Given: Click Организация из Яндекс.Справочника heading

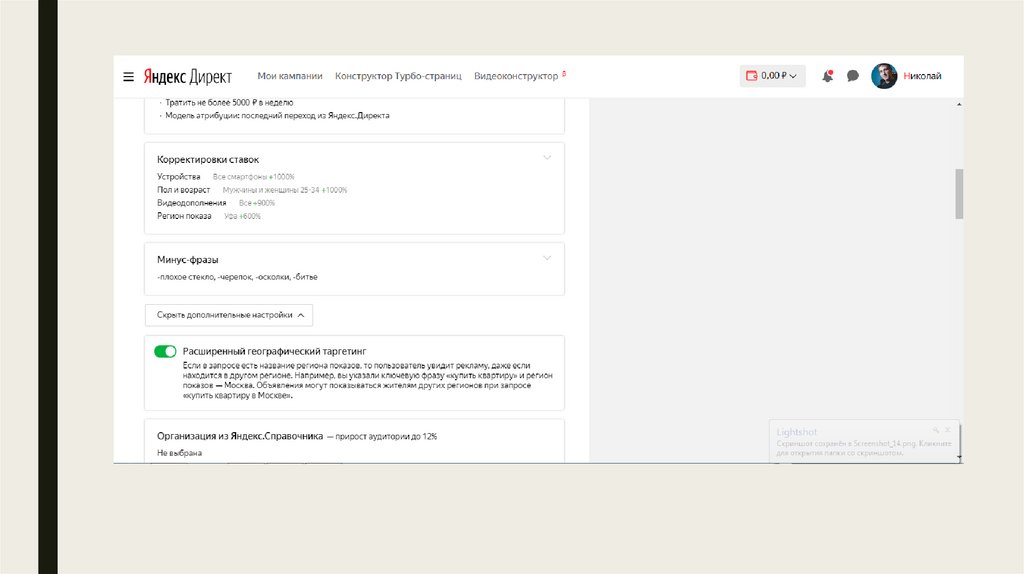Looking at the screenshot, I should (x=240, y=436).
